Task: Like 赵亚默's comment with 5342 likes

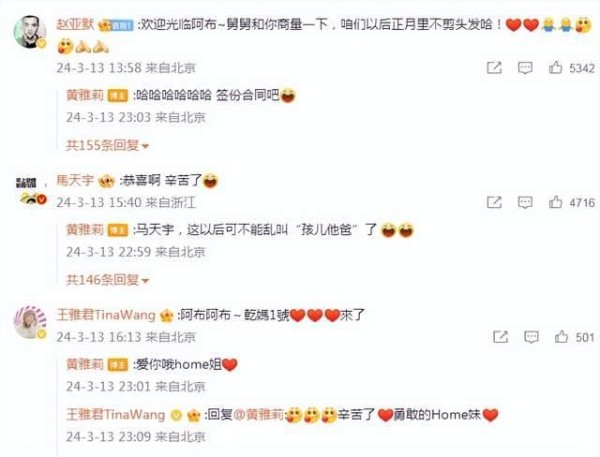Action: coord(555,68)
